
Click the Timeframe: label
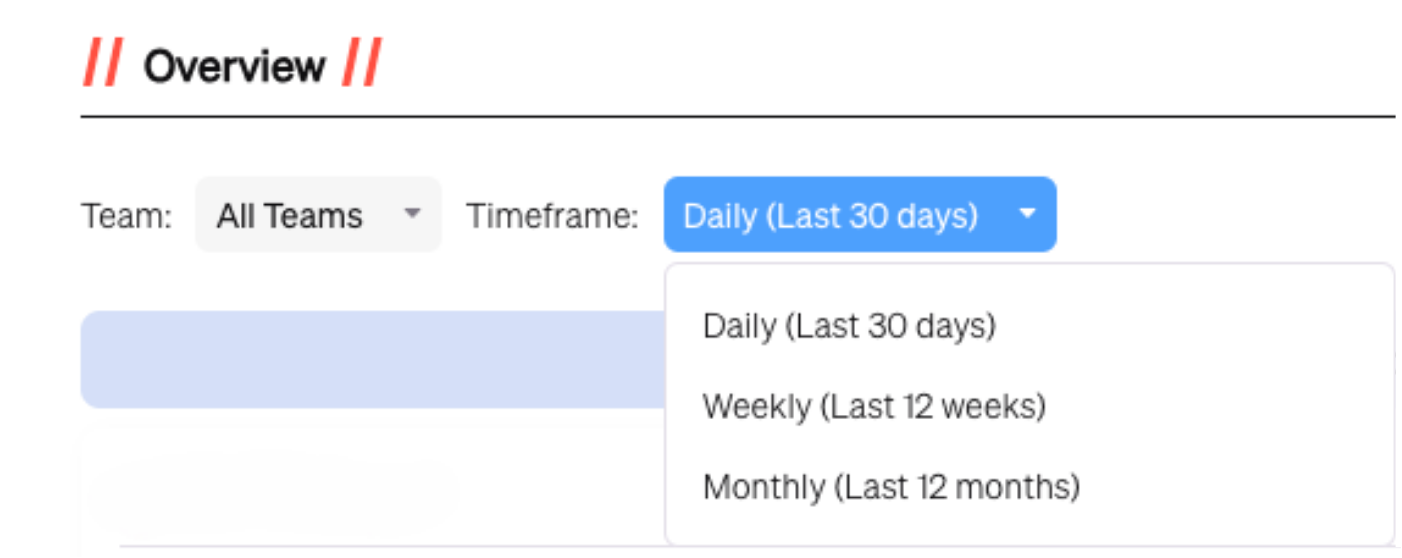pyautogui.click(x=552, y=216)
